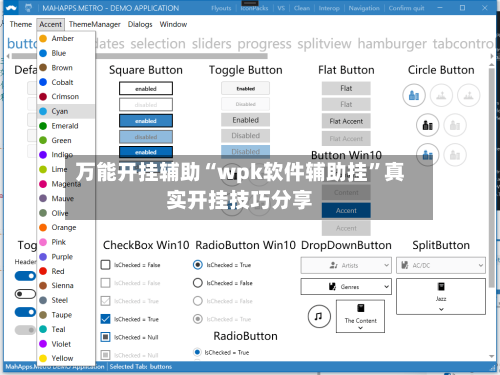The image size is (500, 375).
Task: Select the IsChecked = False radio button
Action: coord(198,283)
